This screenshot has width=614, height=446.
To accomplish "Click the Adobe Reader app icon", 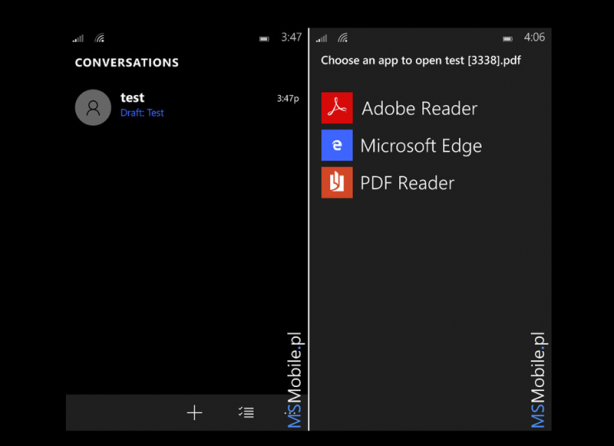I will coord(337,108).
